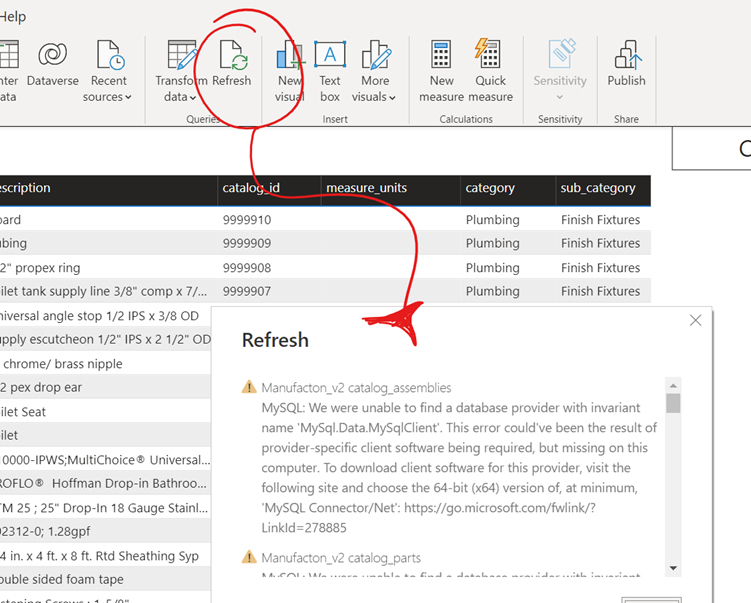Insert a New visual
This screenshot has width=751, height=603.
[290, 70]
